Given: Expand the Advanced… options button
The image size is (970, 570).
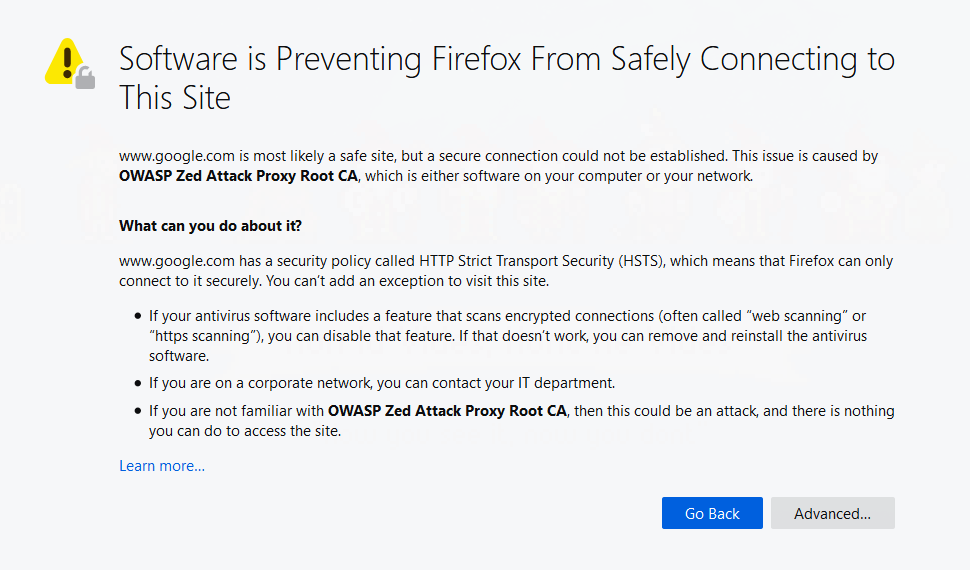Looking at the screenshot, I should click(833, 513).
